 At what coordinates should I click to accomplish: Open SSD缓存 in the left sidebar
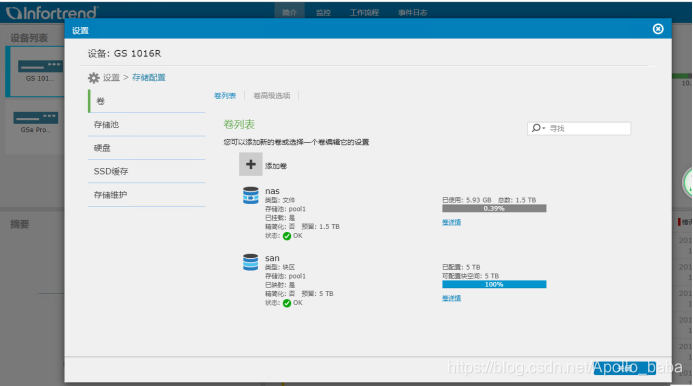[x=147, y=172]
